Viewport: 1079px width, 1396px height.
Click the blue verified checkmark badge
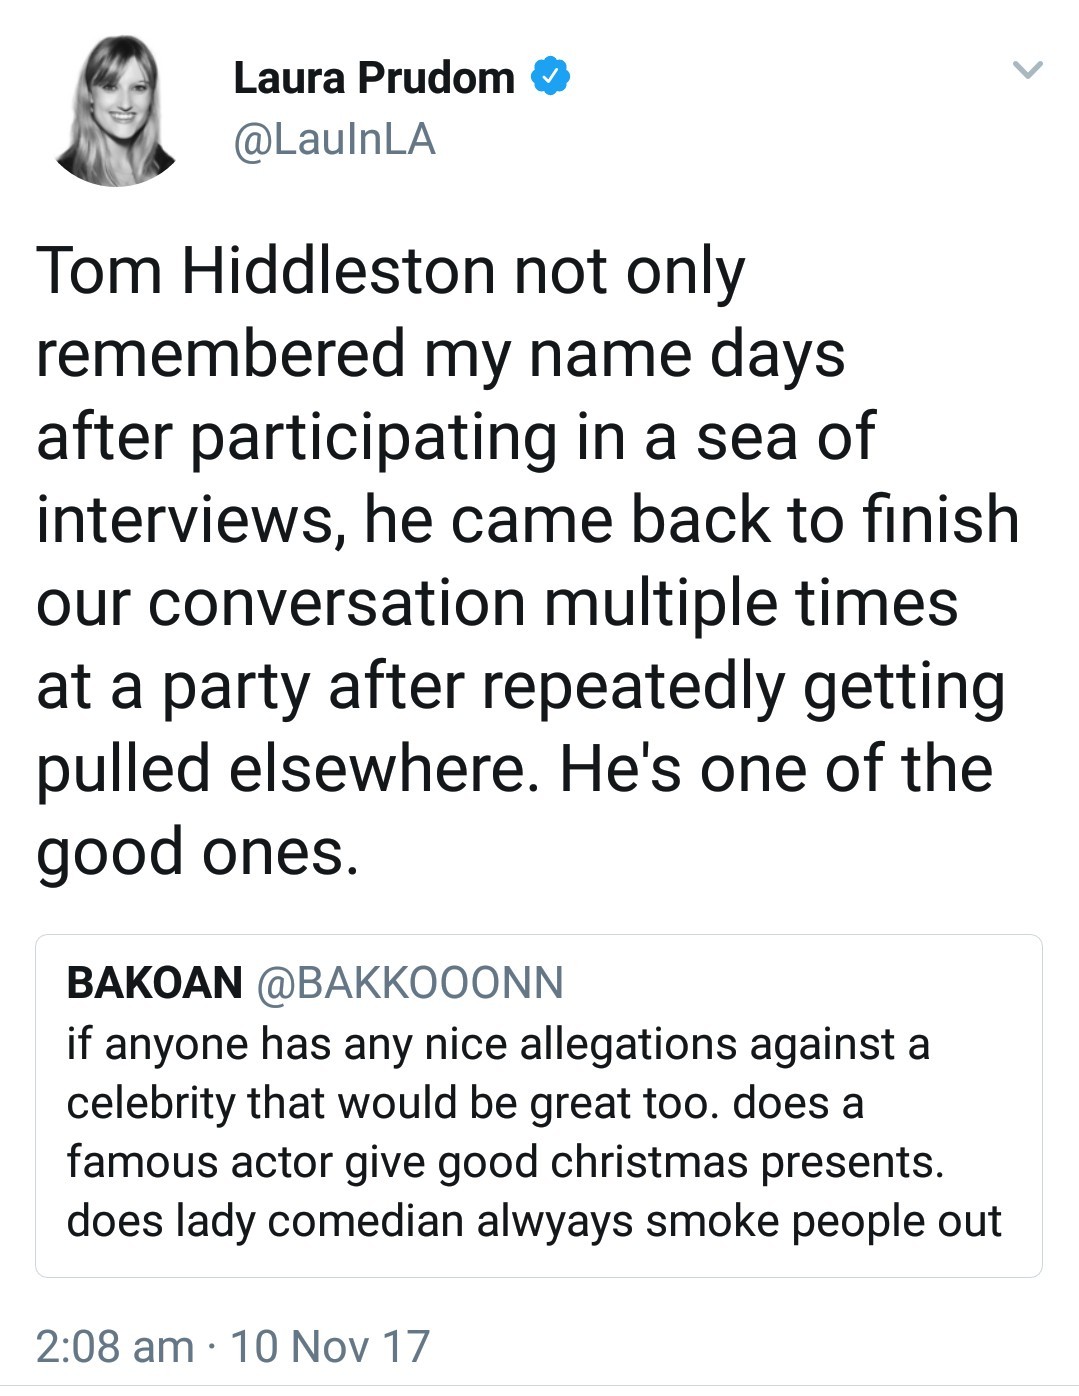pos(550,77)
